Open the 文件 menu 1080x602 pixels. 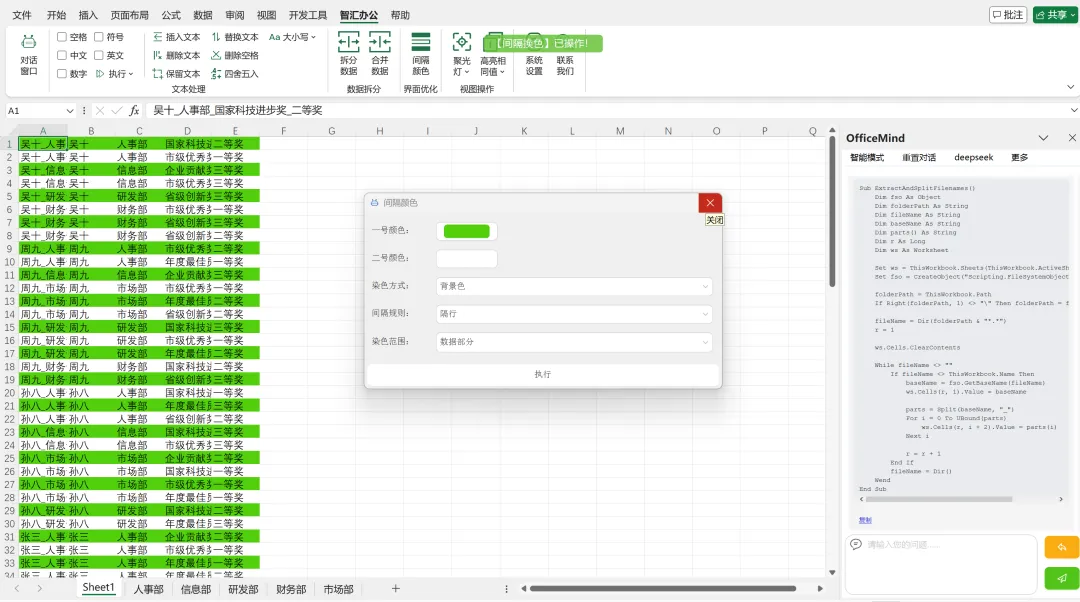tap(22, 15)
